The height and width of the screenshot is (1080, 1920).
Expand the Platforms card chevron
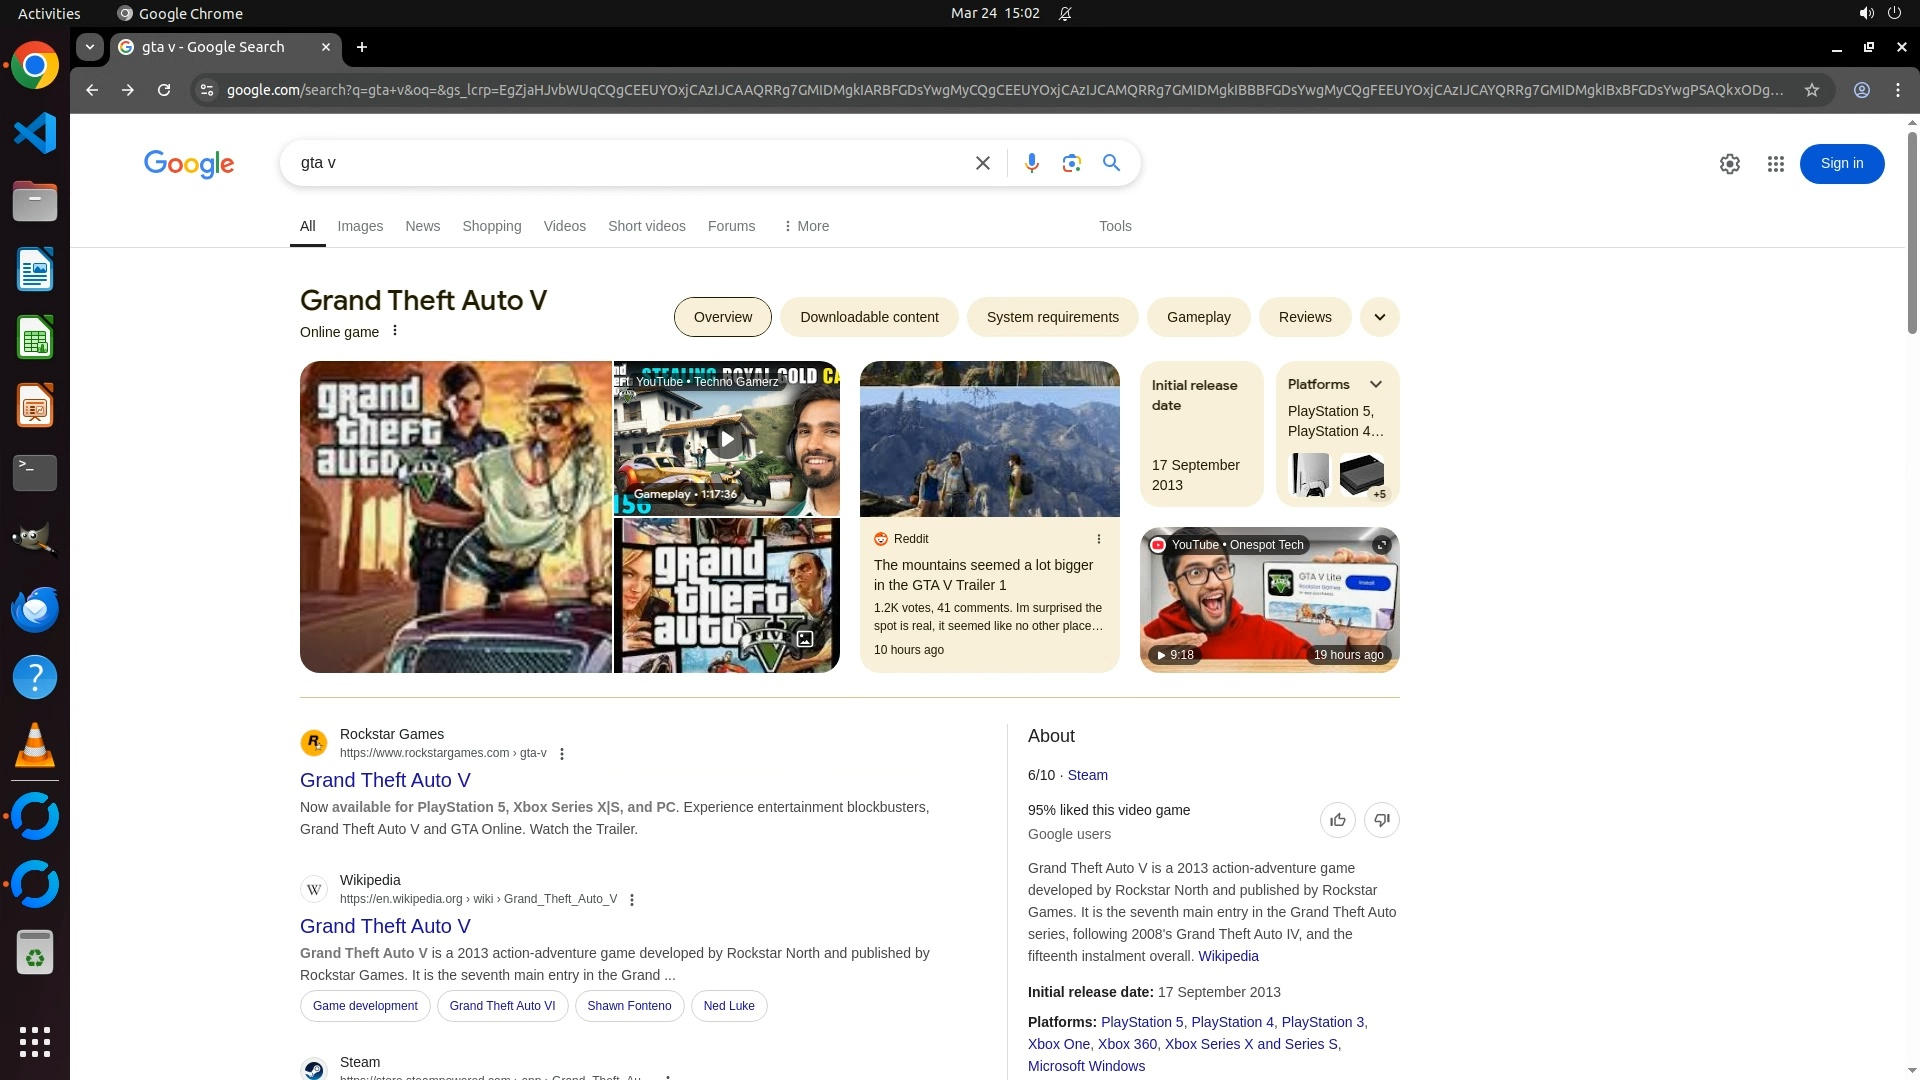point(1376,384)
